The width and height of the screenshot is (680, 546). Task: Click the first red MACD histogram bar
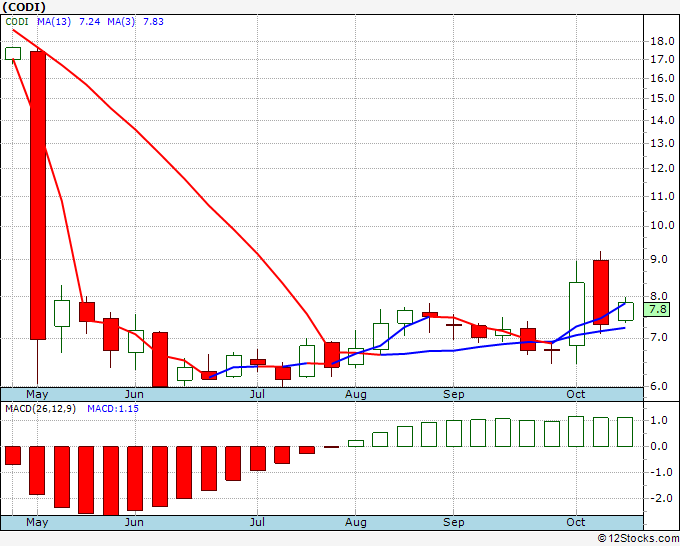(13, 455)
